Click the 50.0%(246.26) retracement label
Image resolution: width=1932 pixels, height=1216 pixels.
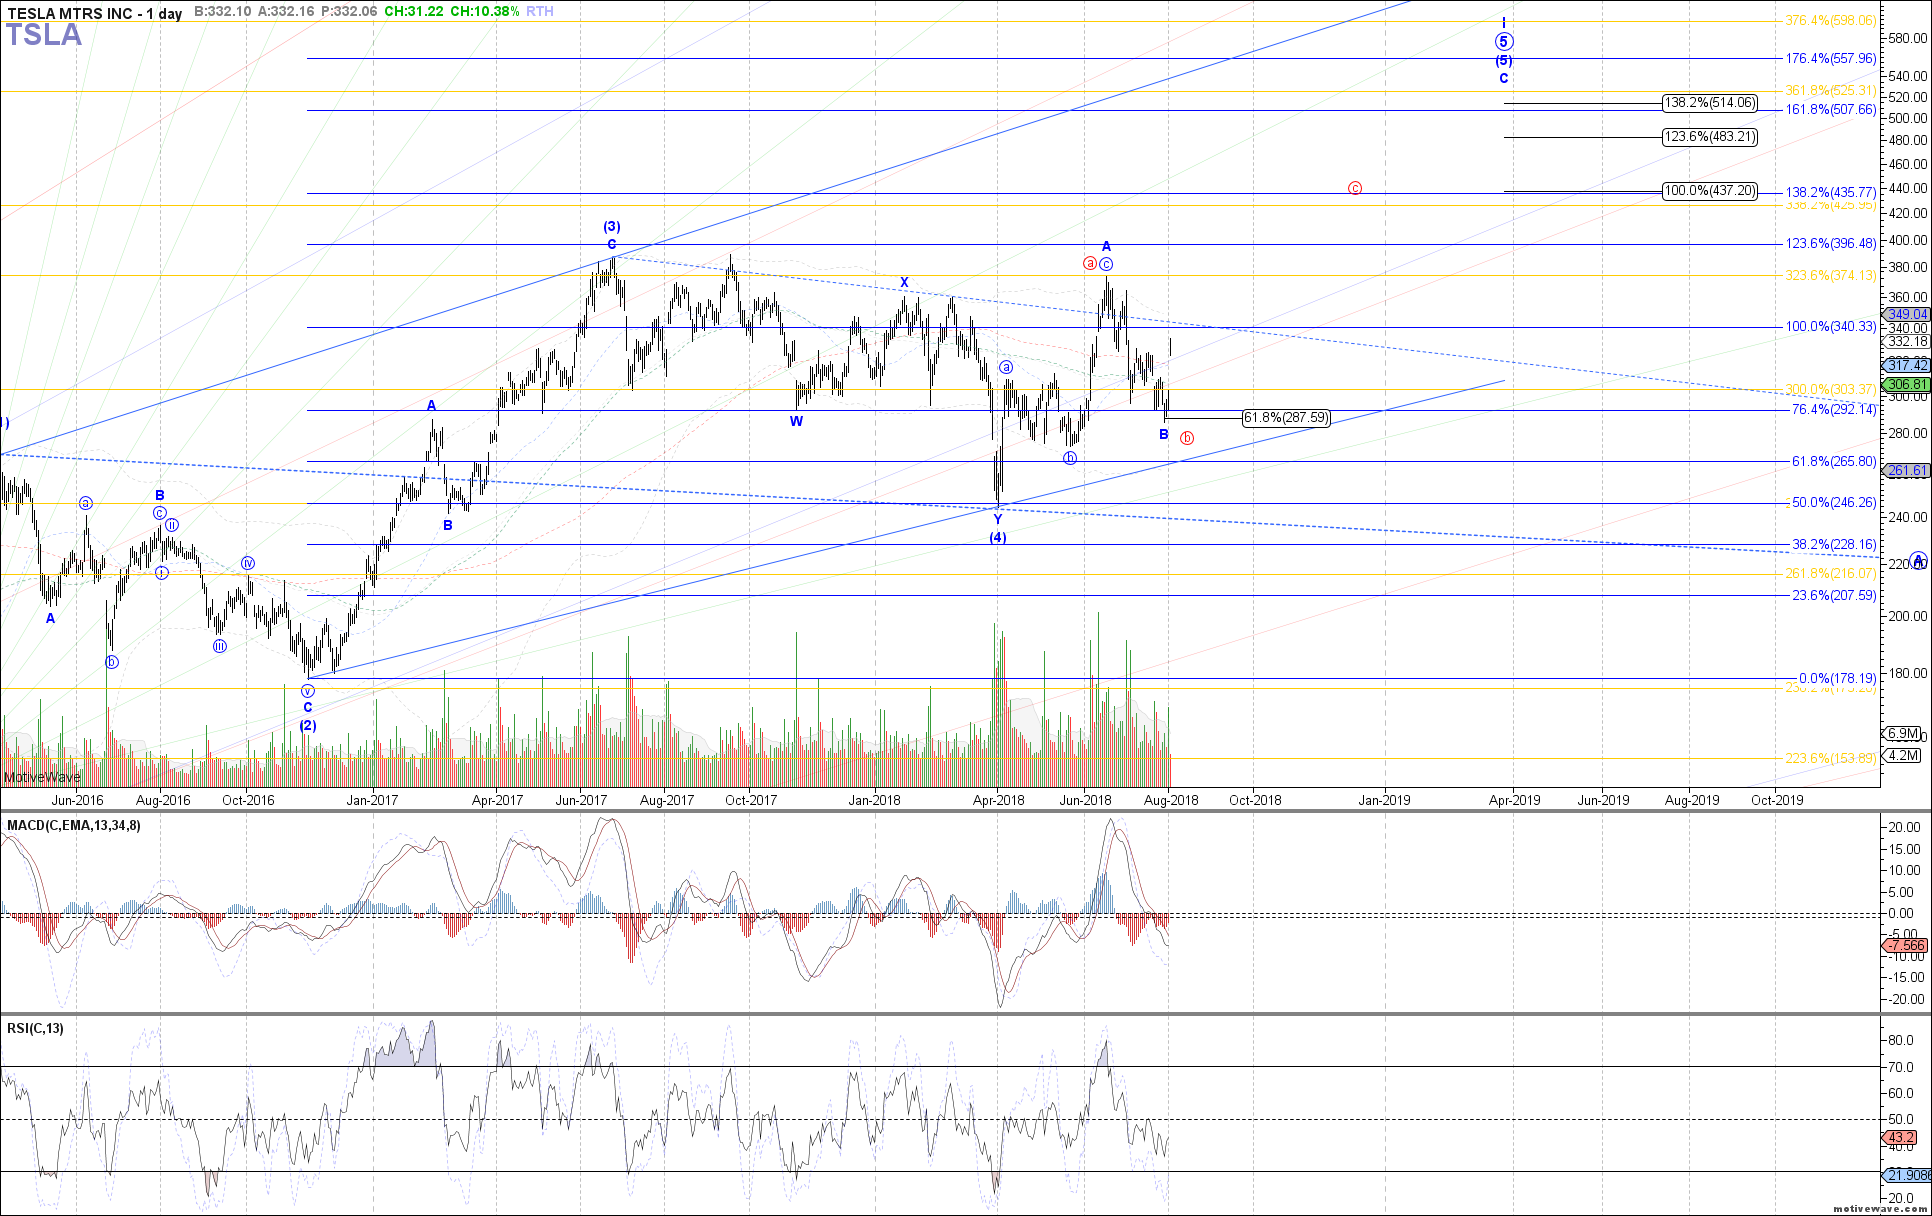coord(1834,502)
